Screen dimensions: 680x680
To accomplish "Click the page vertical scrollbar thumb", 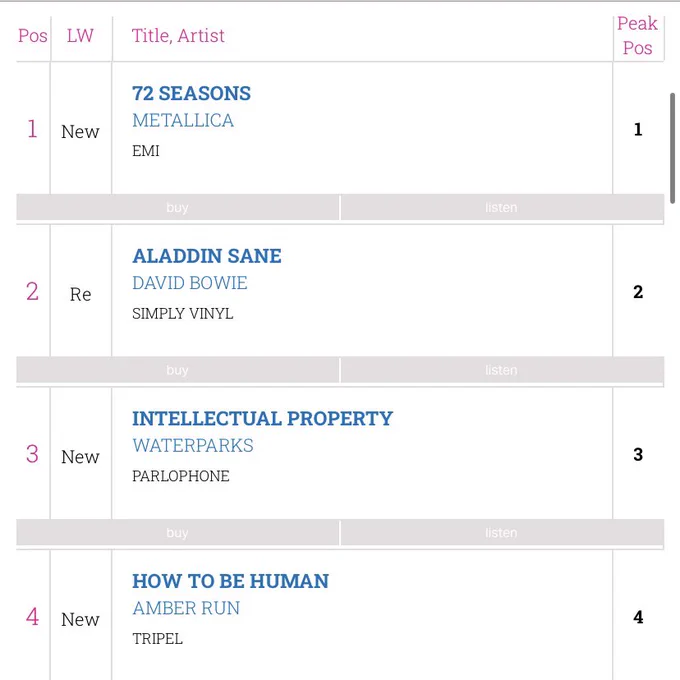I will tap(672, 148).
